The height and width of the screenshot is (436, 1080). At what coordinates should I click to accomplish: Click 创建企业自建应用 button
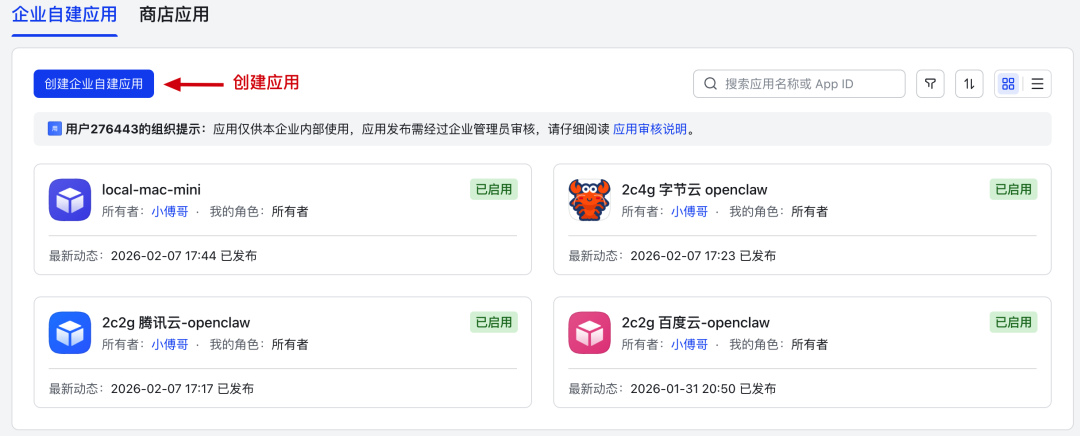94,84
